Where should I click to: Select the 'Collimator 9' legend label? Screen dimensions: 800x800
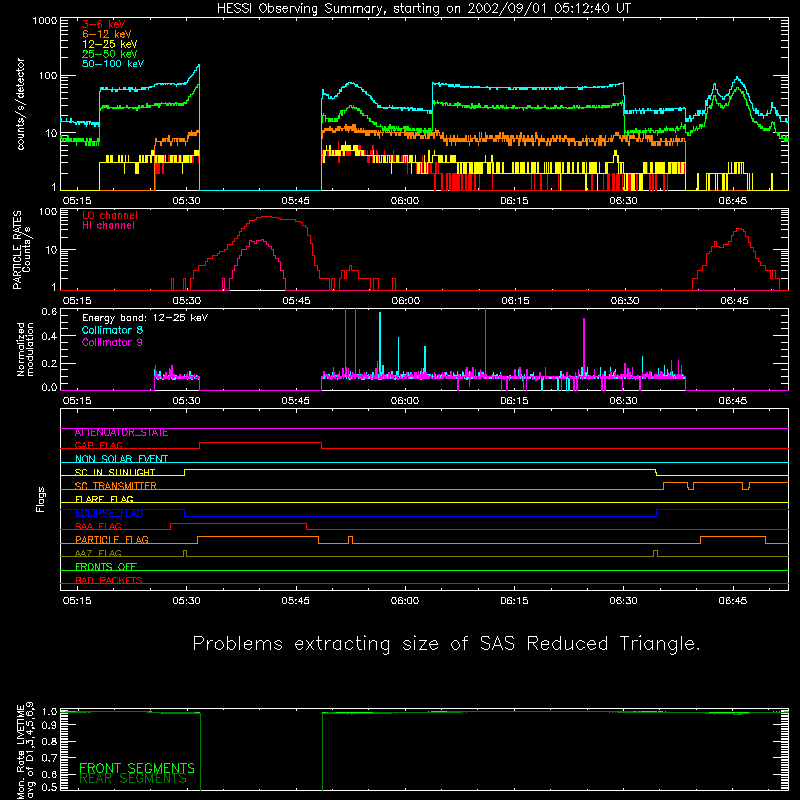pos(112,342)
